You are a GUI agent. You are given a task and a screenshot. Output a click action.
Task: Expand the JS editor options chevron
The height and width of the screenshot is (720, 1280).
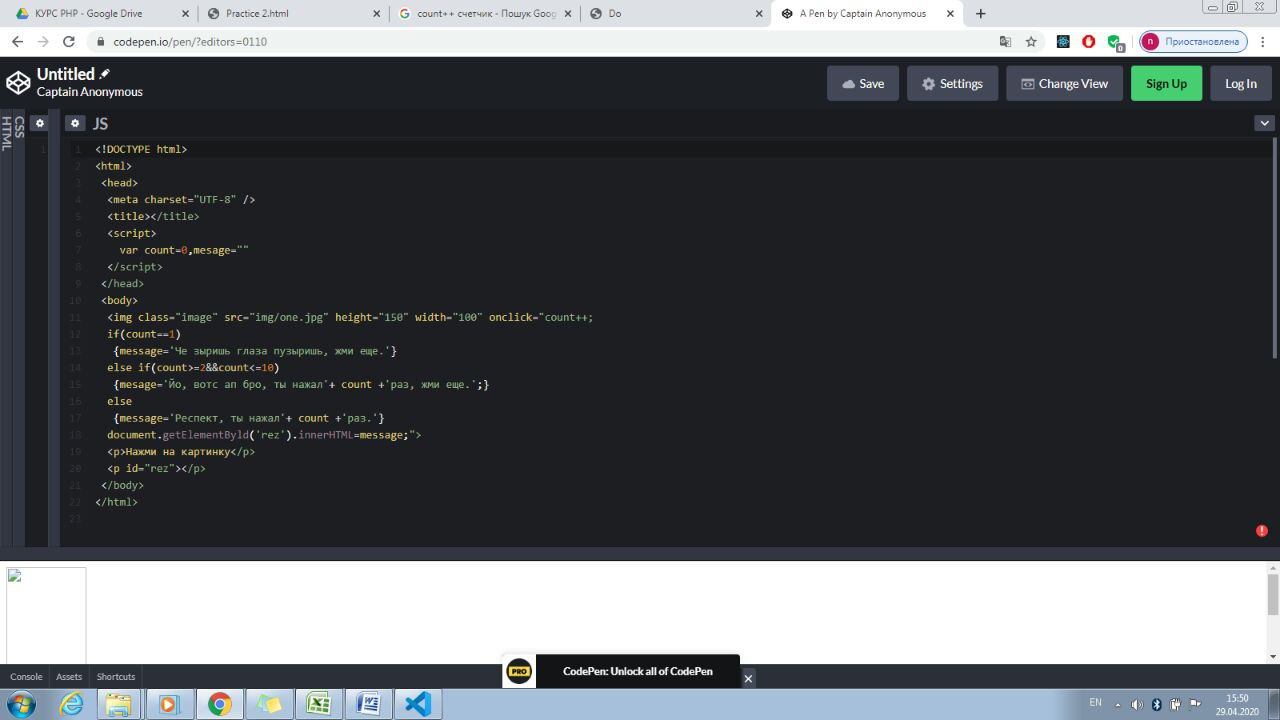pos(1264,123)
